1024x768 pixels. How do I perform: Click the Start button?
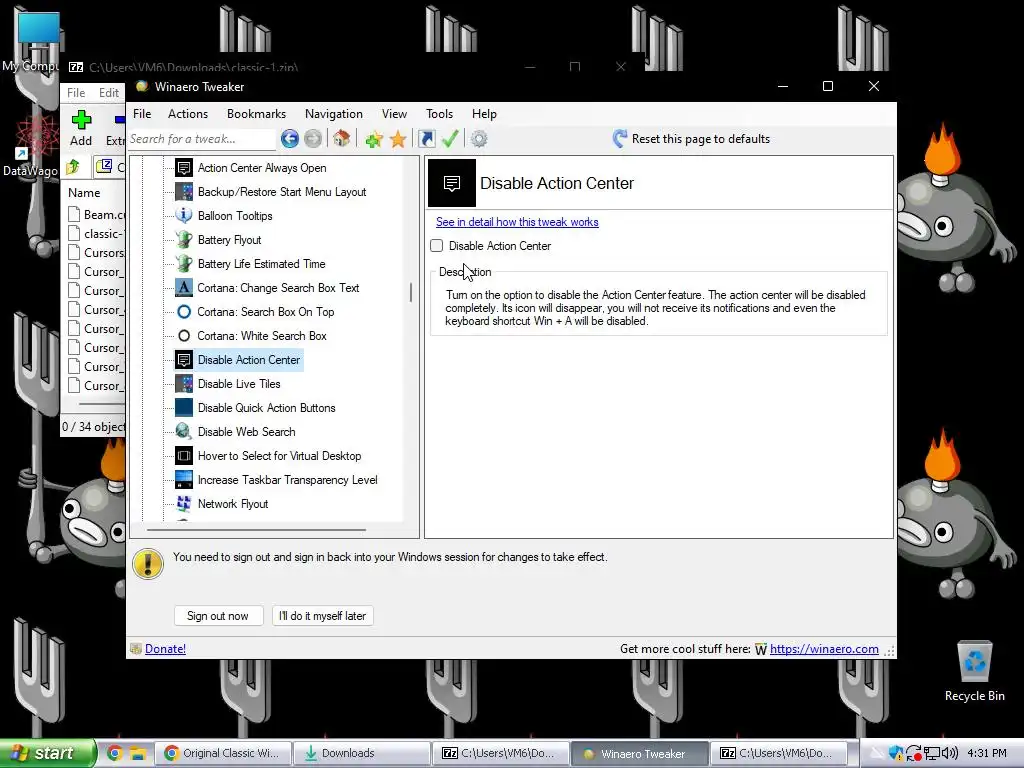(48, 753)
